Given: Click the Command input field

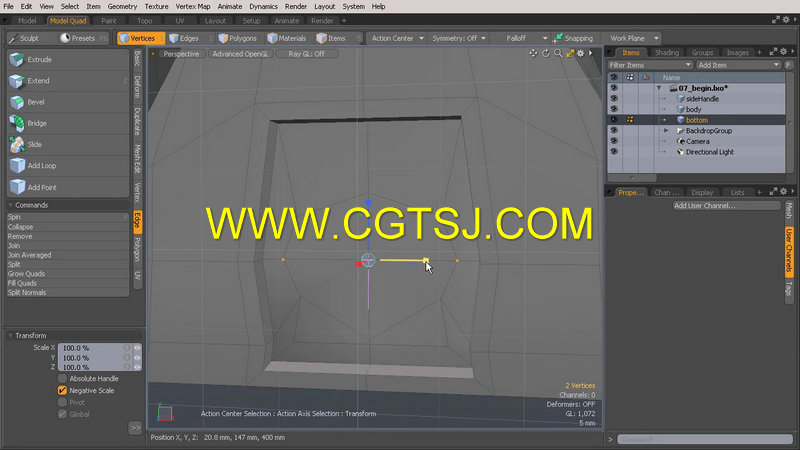Looking at the screenshot, I should tap(705, 439).
